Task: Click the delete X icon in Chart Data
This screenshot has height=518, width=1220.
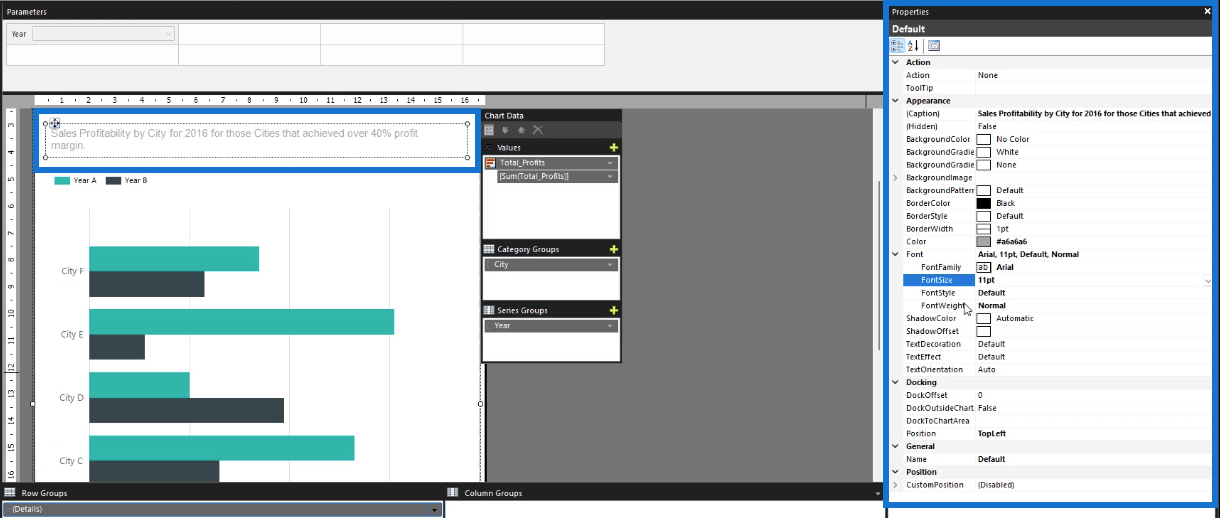Action: click(x=537, y=130)
